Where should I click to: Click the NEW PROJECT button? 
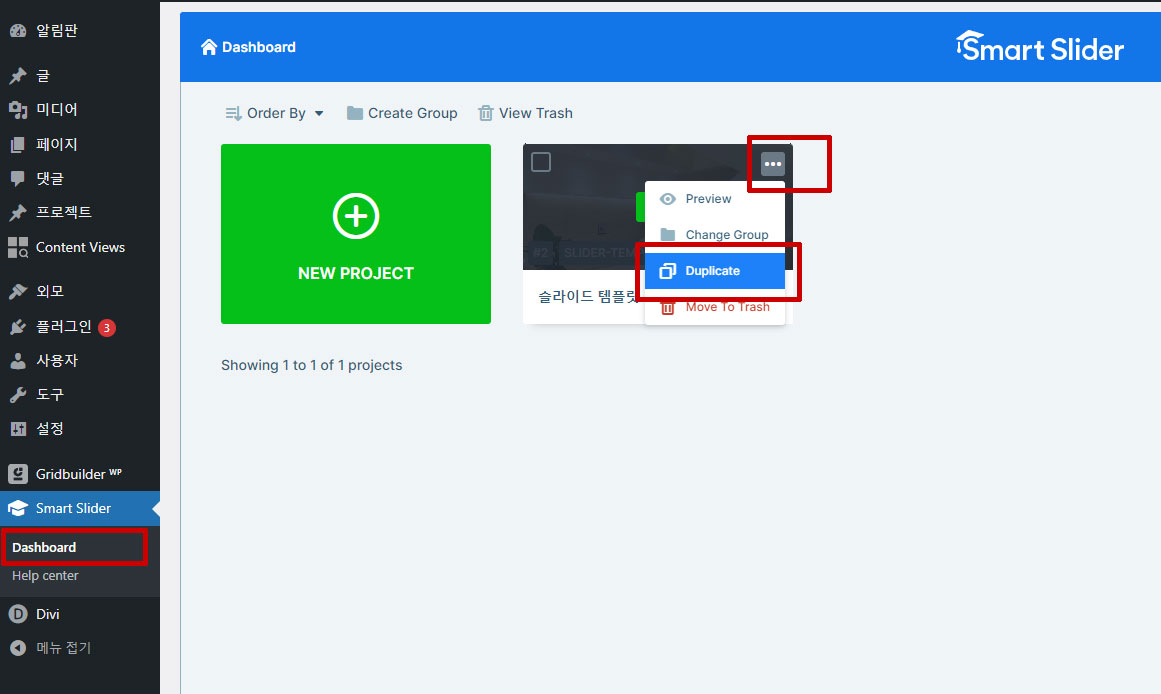(356, 234)
